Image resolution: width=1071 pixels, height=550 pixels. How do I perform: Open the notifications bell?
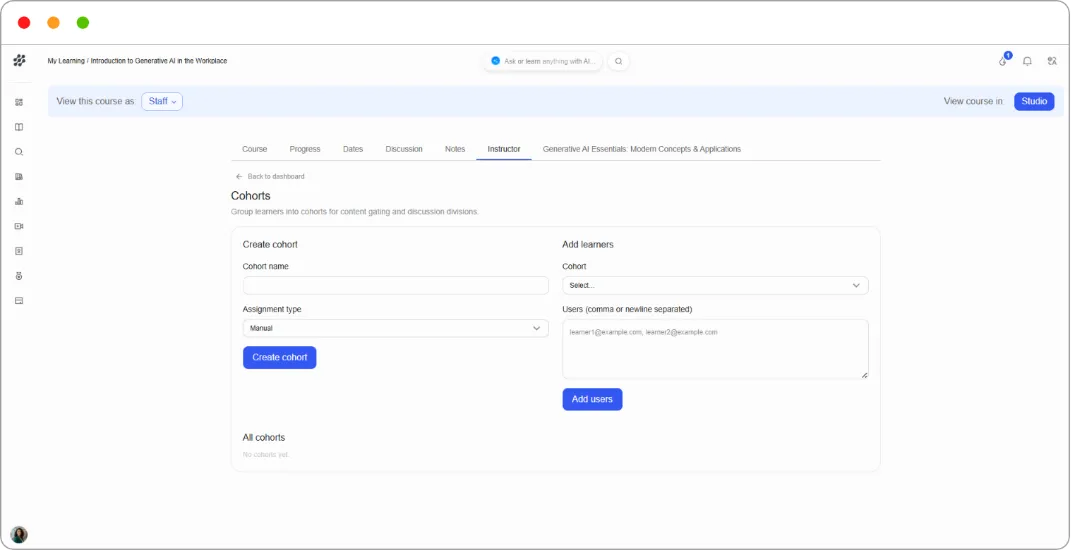click(1027, 61)
